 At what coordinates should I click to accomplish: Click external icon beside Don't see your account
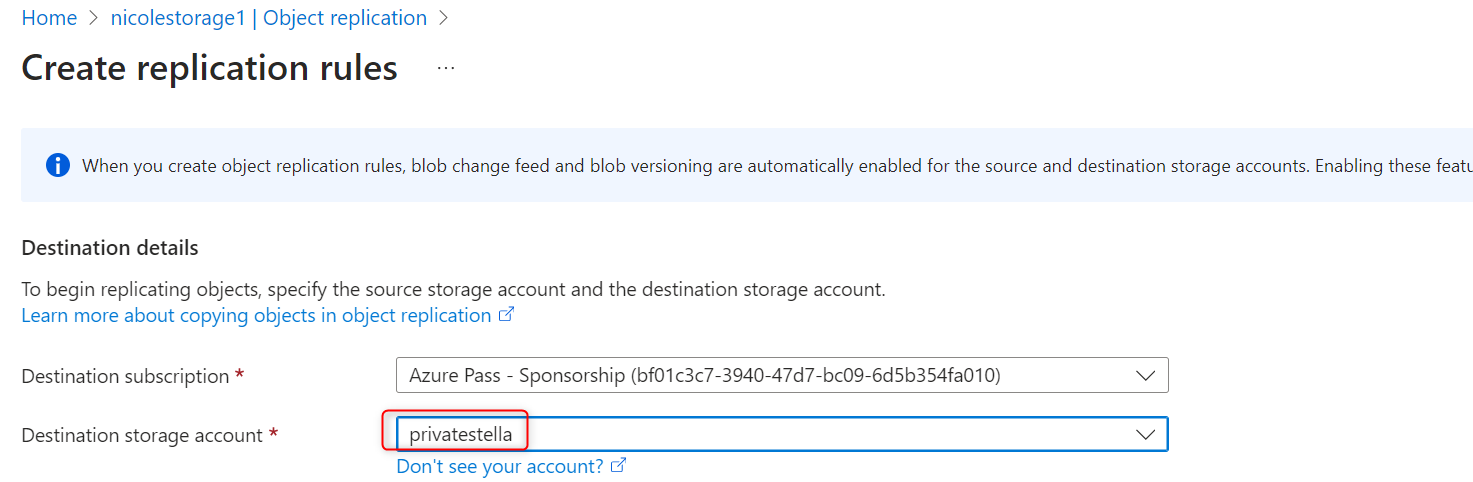point(619,466)
